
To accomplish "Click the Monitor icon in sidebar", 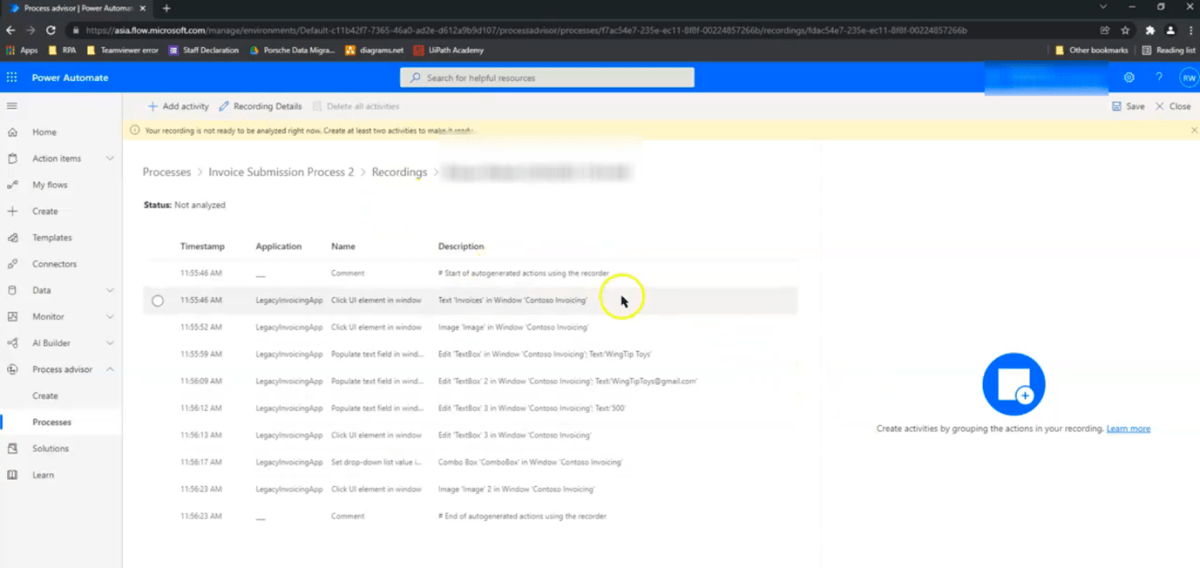I will coord(12,316).
